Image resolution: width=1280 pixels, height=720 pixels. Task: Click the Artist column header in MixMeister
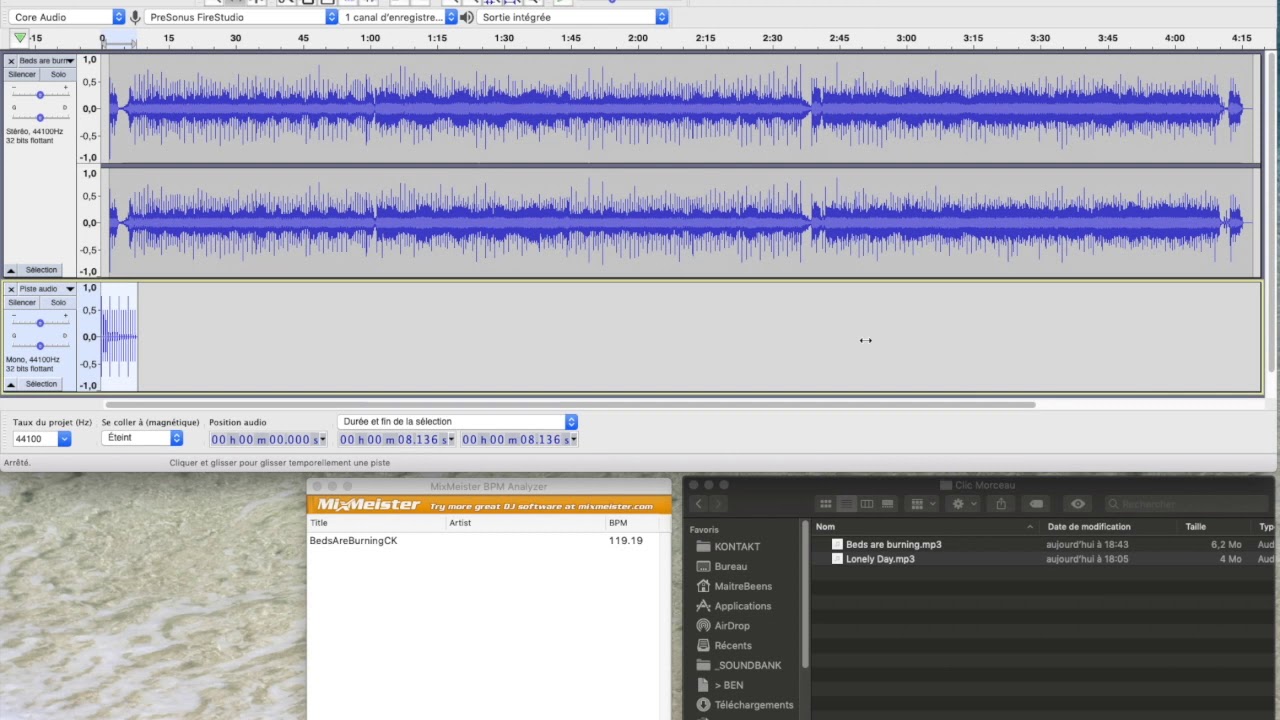click(526, 523)
